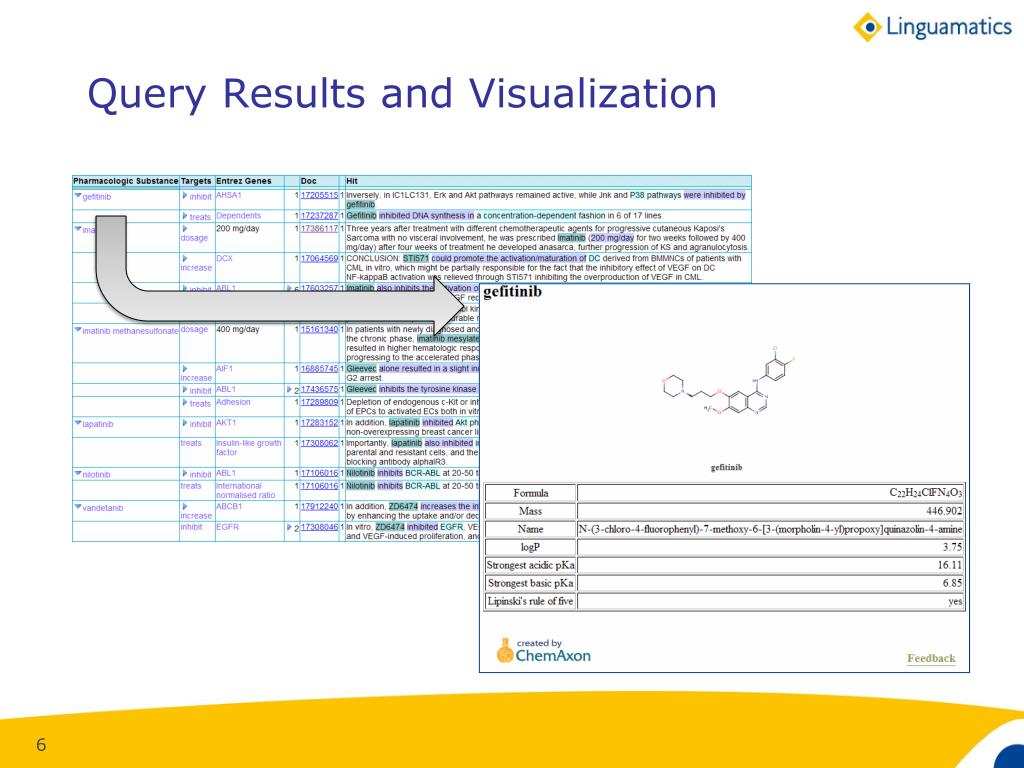This screenshot has height=768, width=1024.
Task: Click the International normalised ratio entry
Action: pos(246,490)
